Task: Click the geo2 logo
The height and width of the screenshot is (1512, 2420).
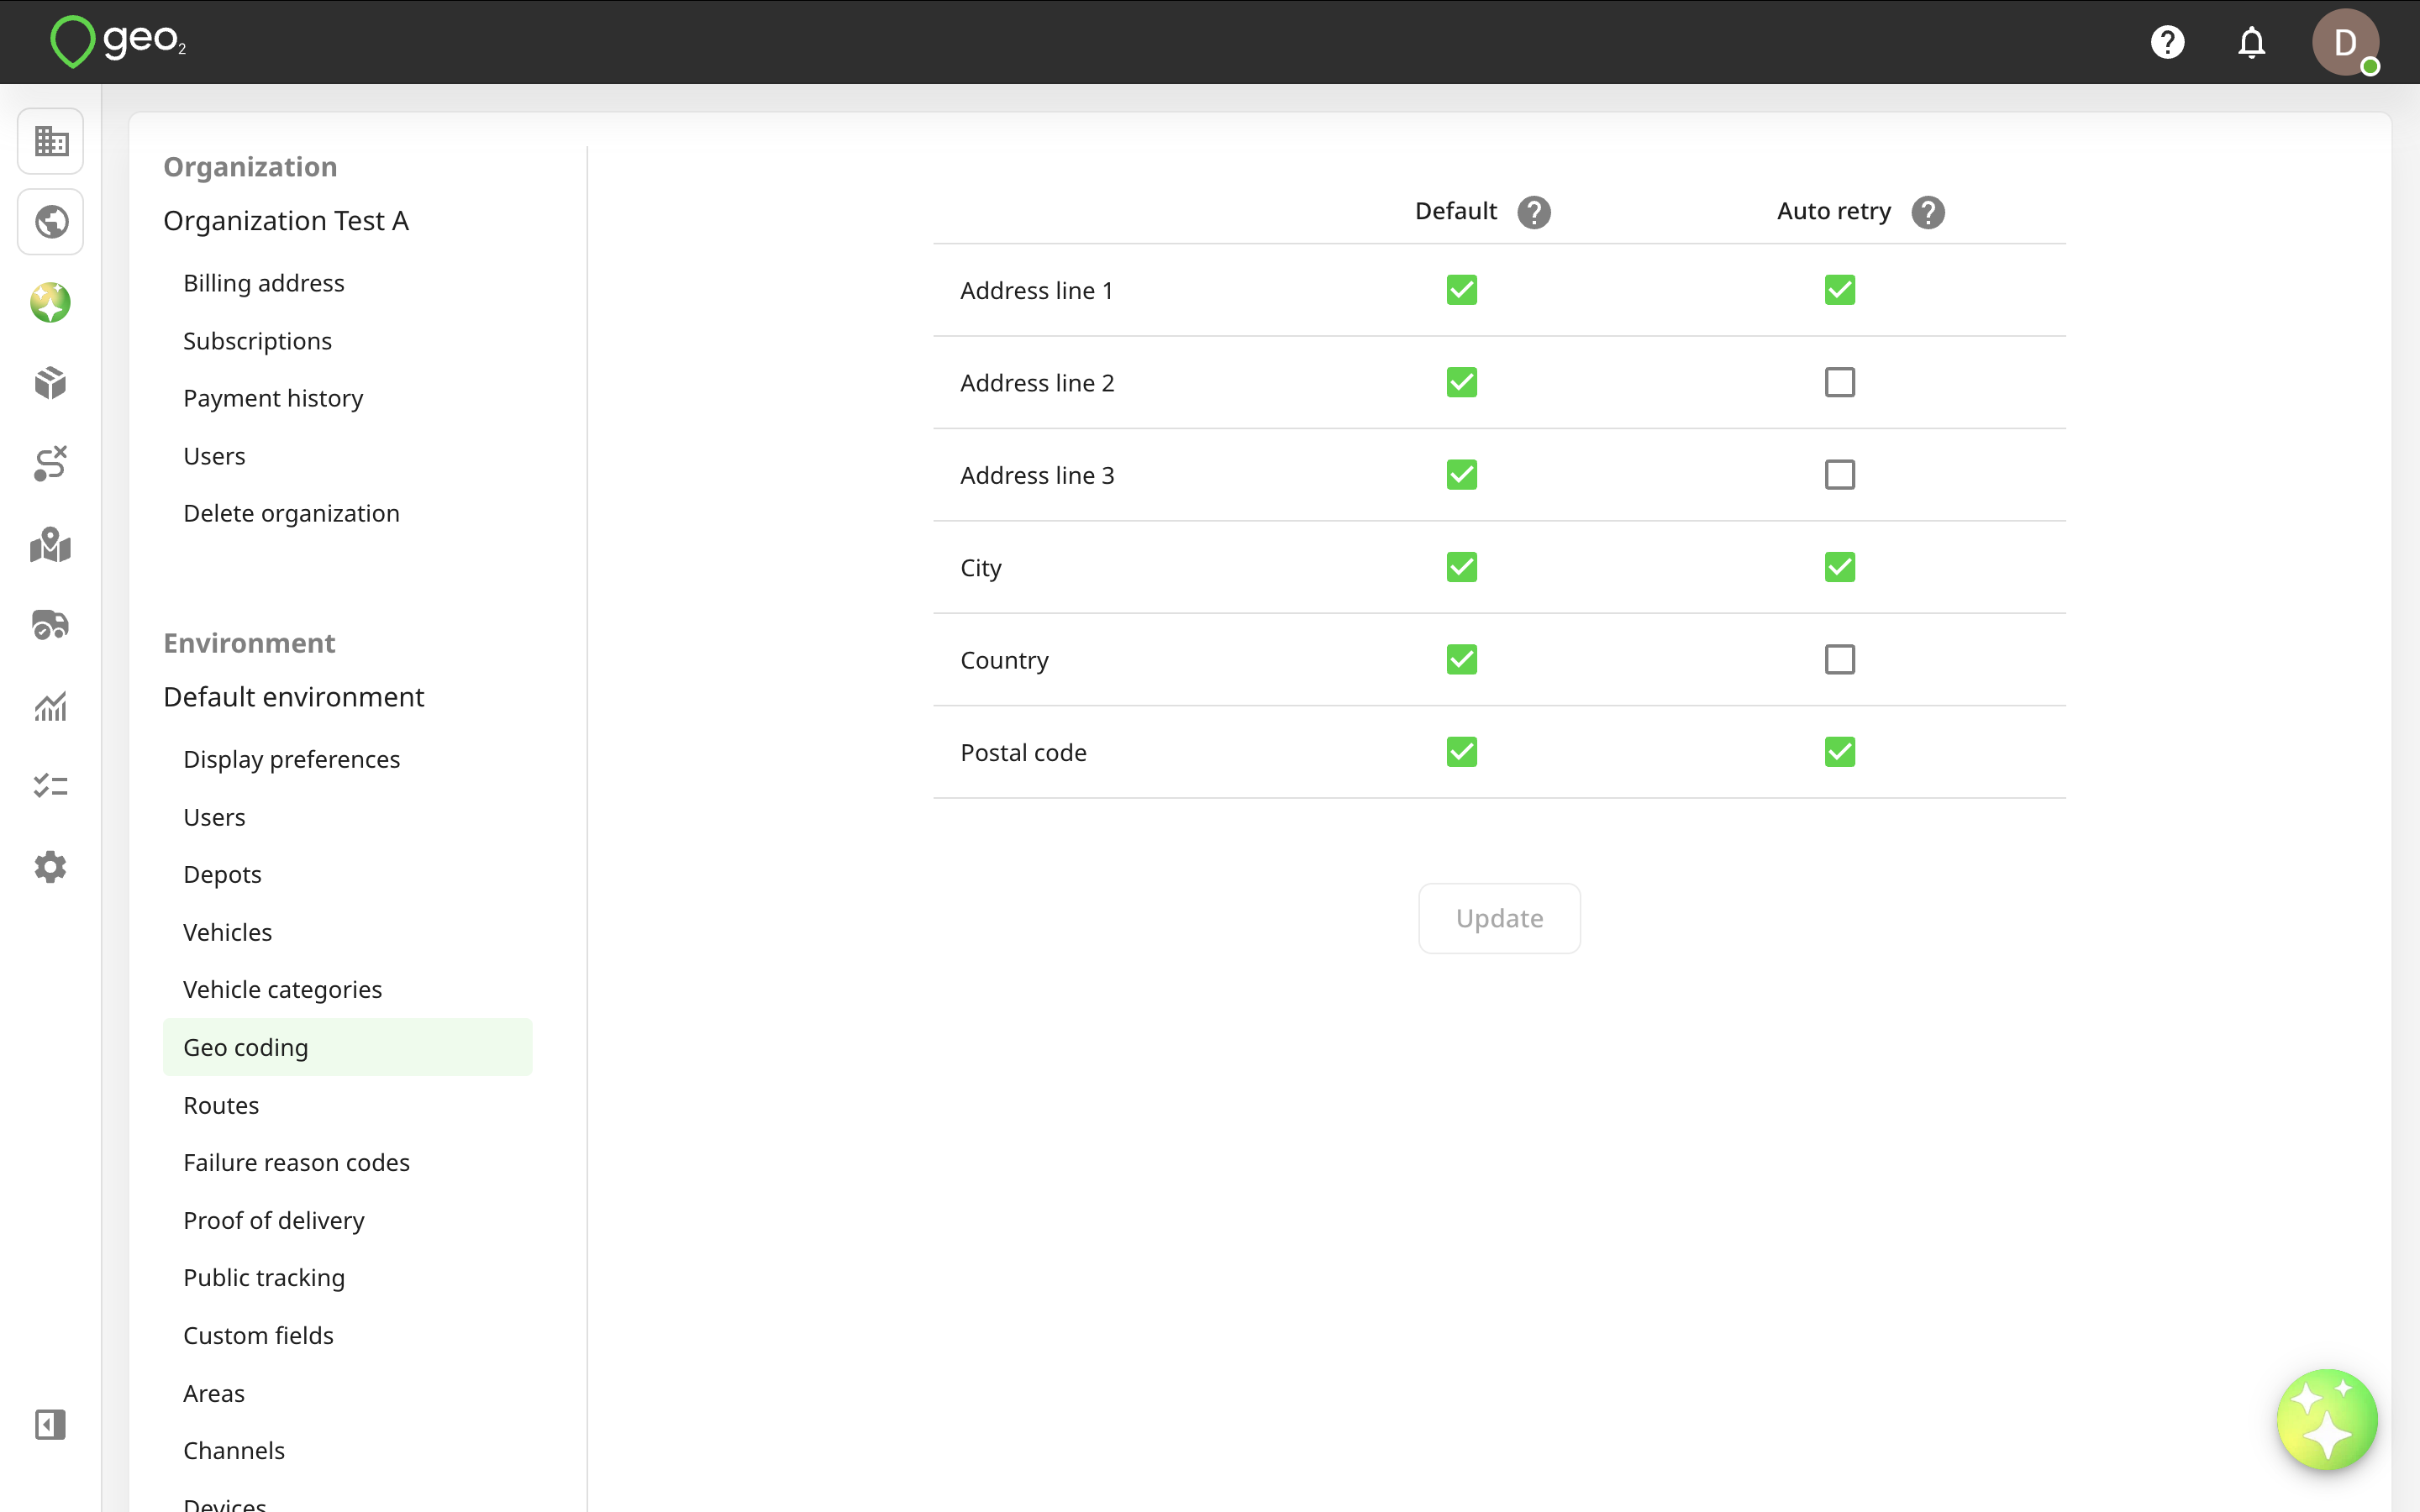Action: click(118, 42)
